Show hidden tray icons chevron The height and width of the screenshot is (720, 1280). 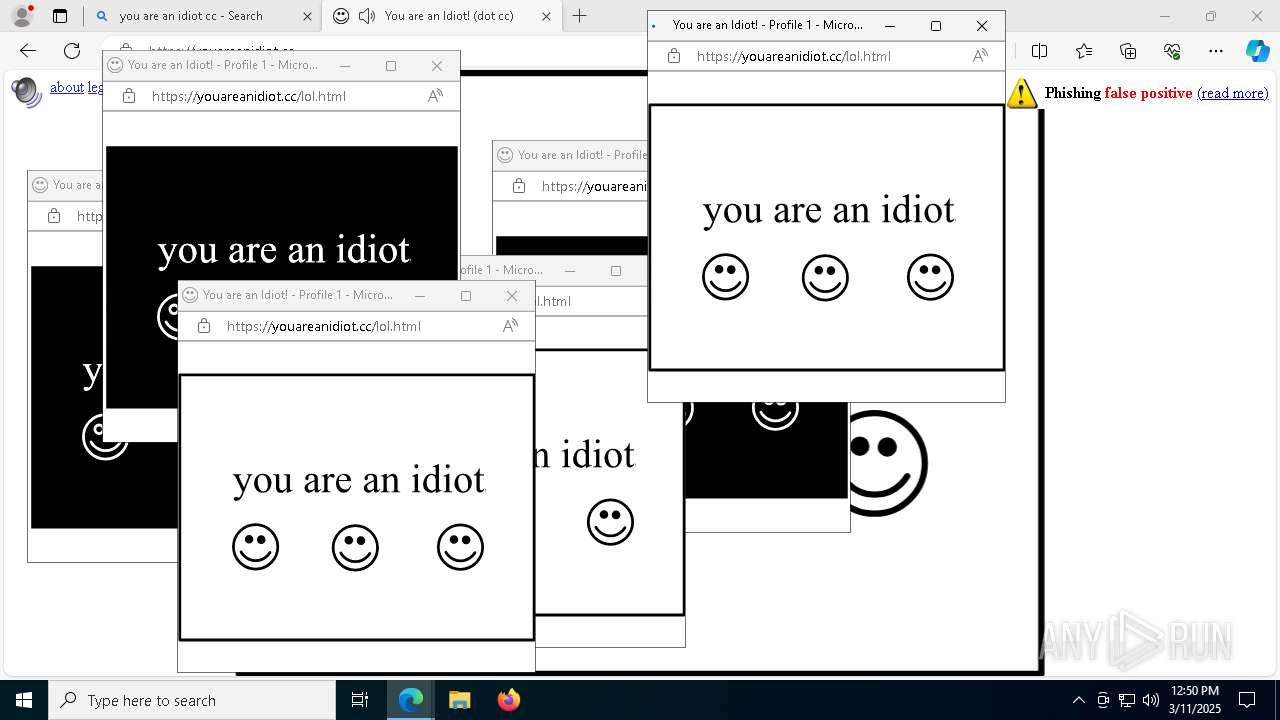pyautogui.click(x=1078, y=700)
